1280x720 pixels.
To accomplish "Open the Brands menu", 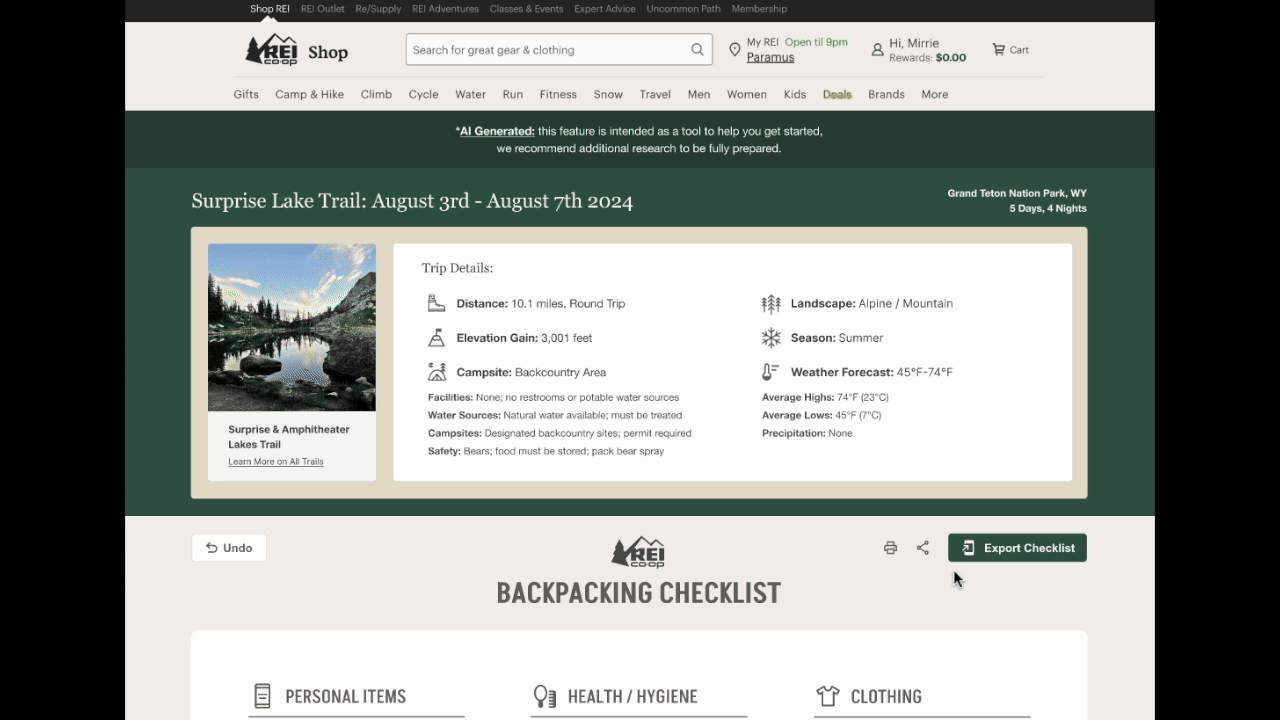I will point(886,94).
